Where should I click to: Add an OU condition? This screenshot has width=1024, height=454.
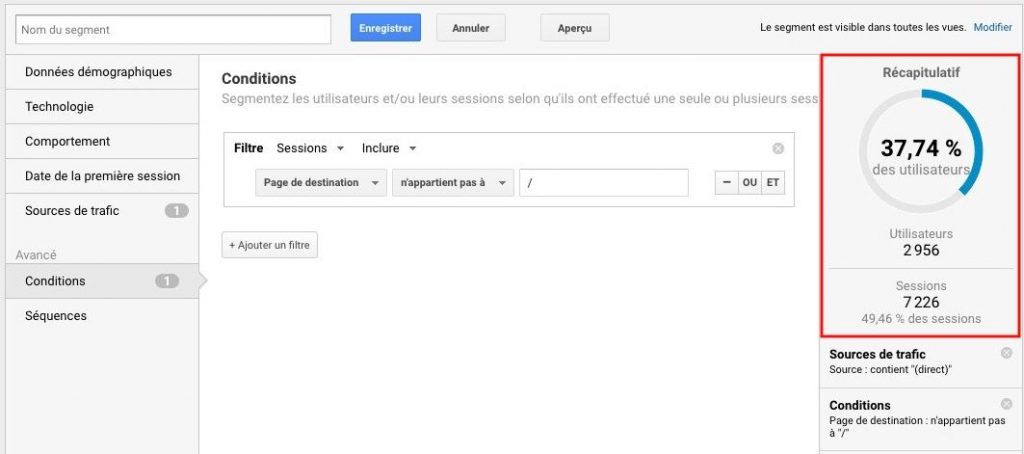click(x=749, y=183)
